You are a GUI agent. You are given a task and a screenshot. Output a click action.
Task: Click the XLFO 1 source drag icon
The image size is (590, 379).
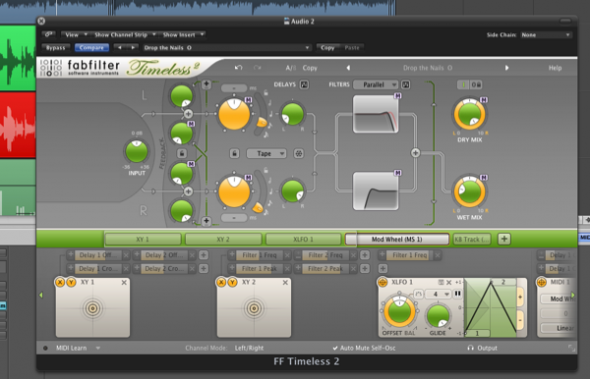pyautogui.click(x=383, y=282)
